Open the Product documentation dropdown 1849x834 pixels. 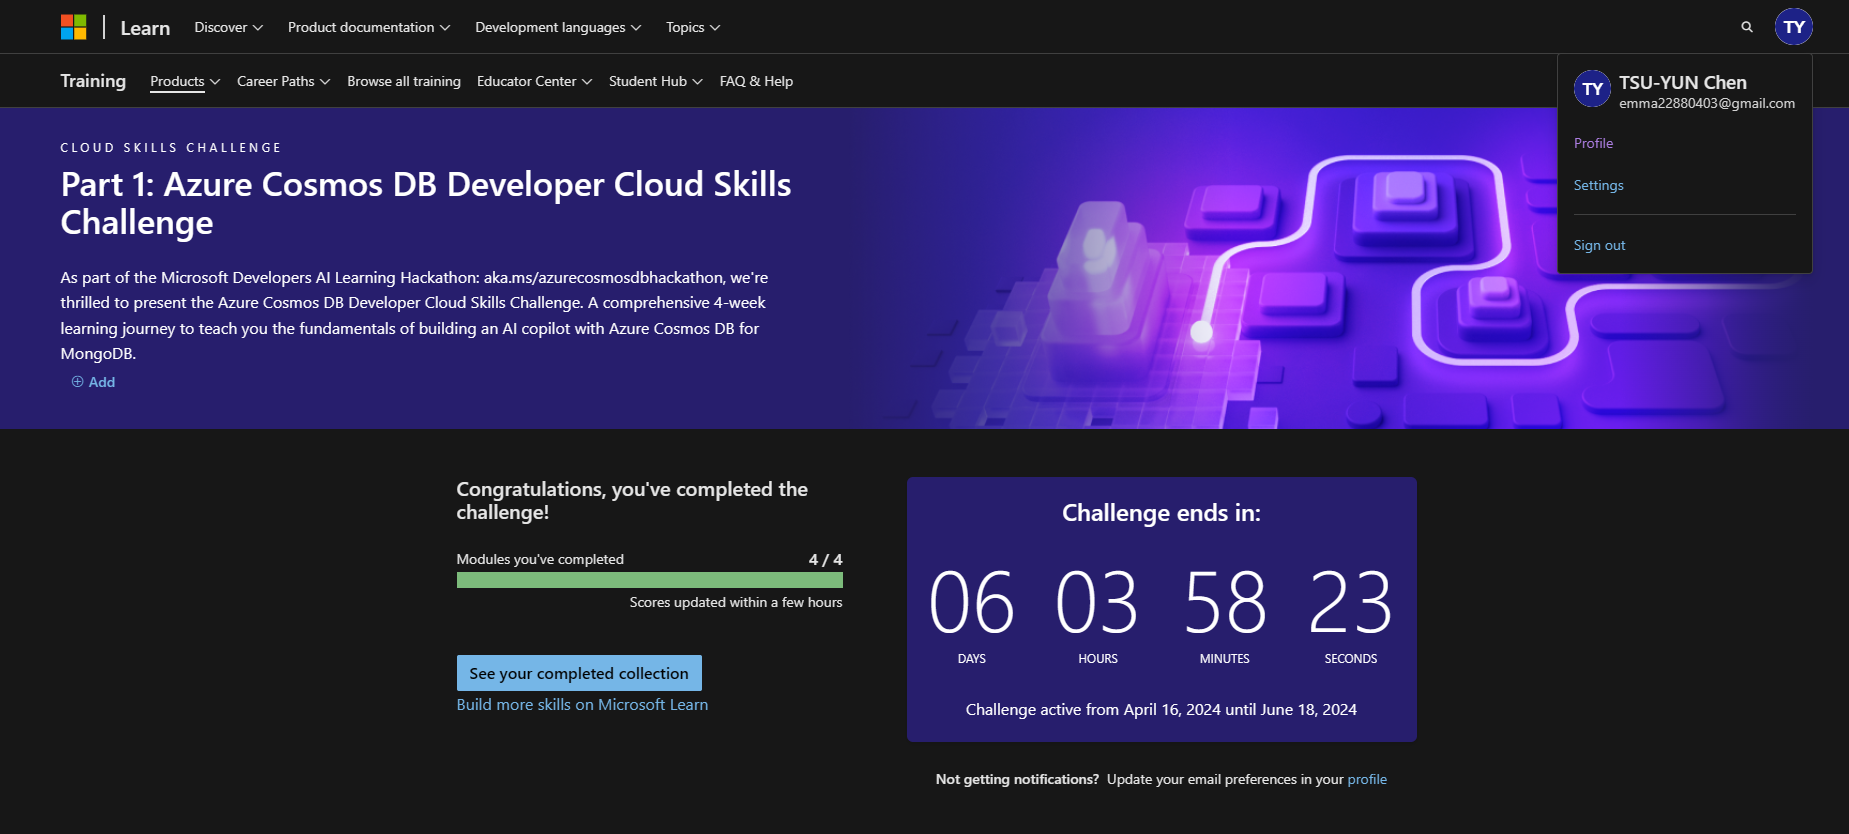[x=369, y=27]
